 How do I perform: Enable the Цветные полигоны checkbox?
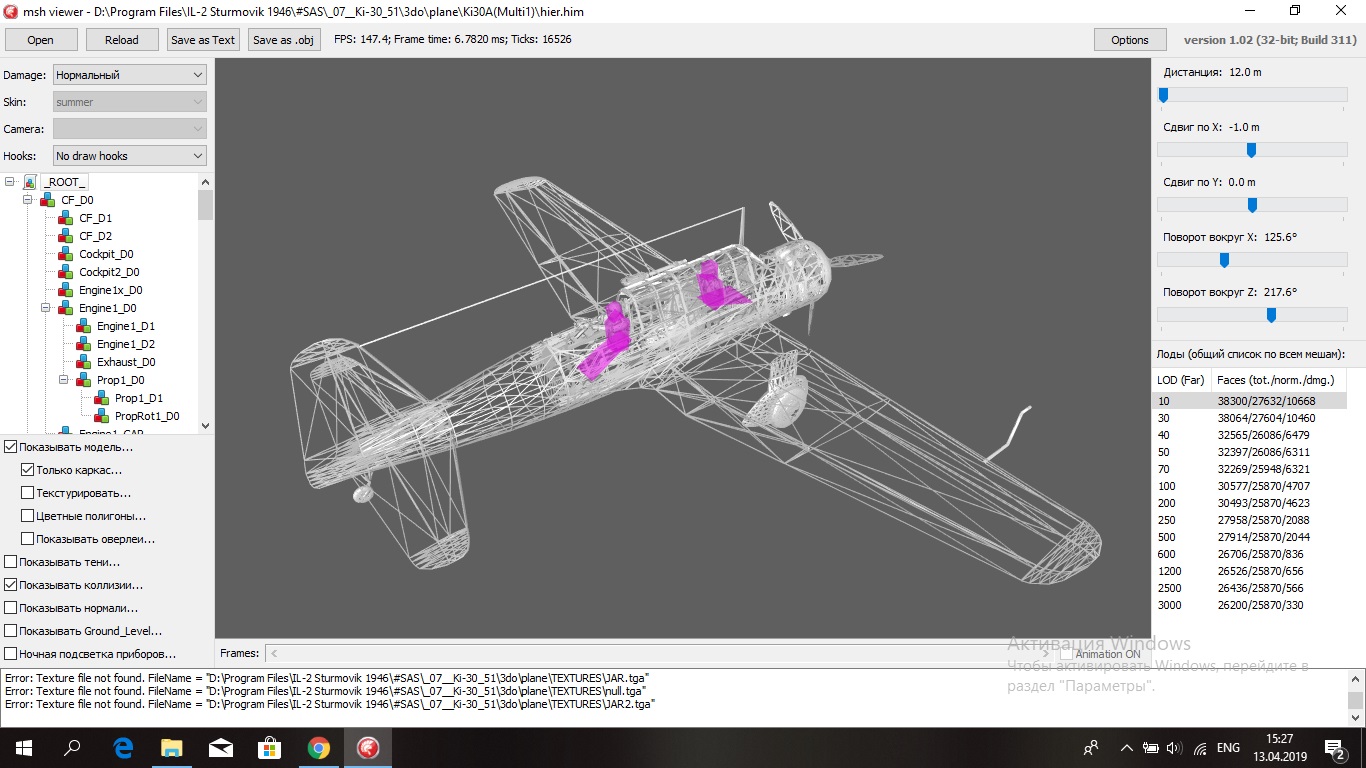28,516
